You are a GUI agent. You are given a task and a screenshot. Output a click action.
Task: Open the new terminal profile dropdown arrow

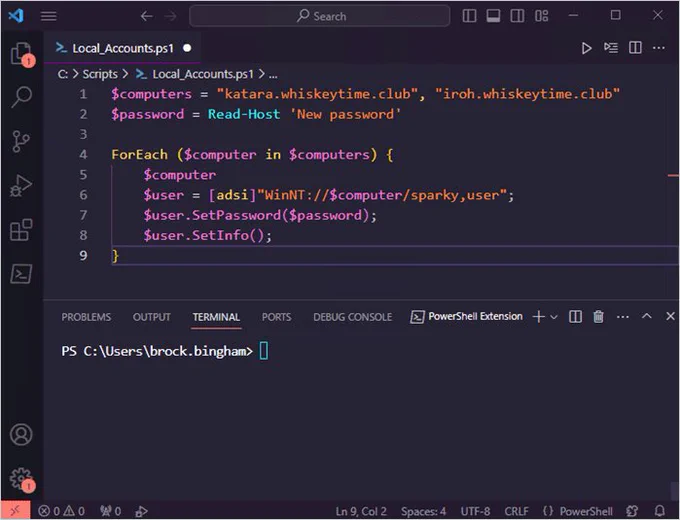click(554, 317)
